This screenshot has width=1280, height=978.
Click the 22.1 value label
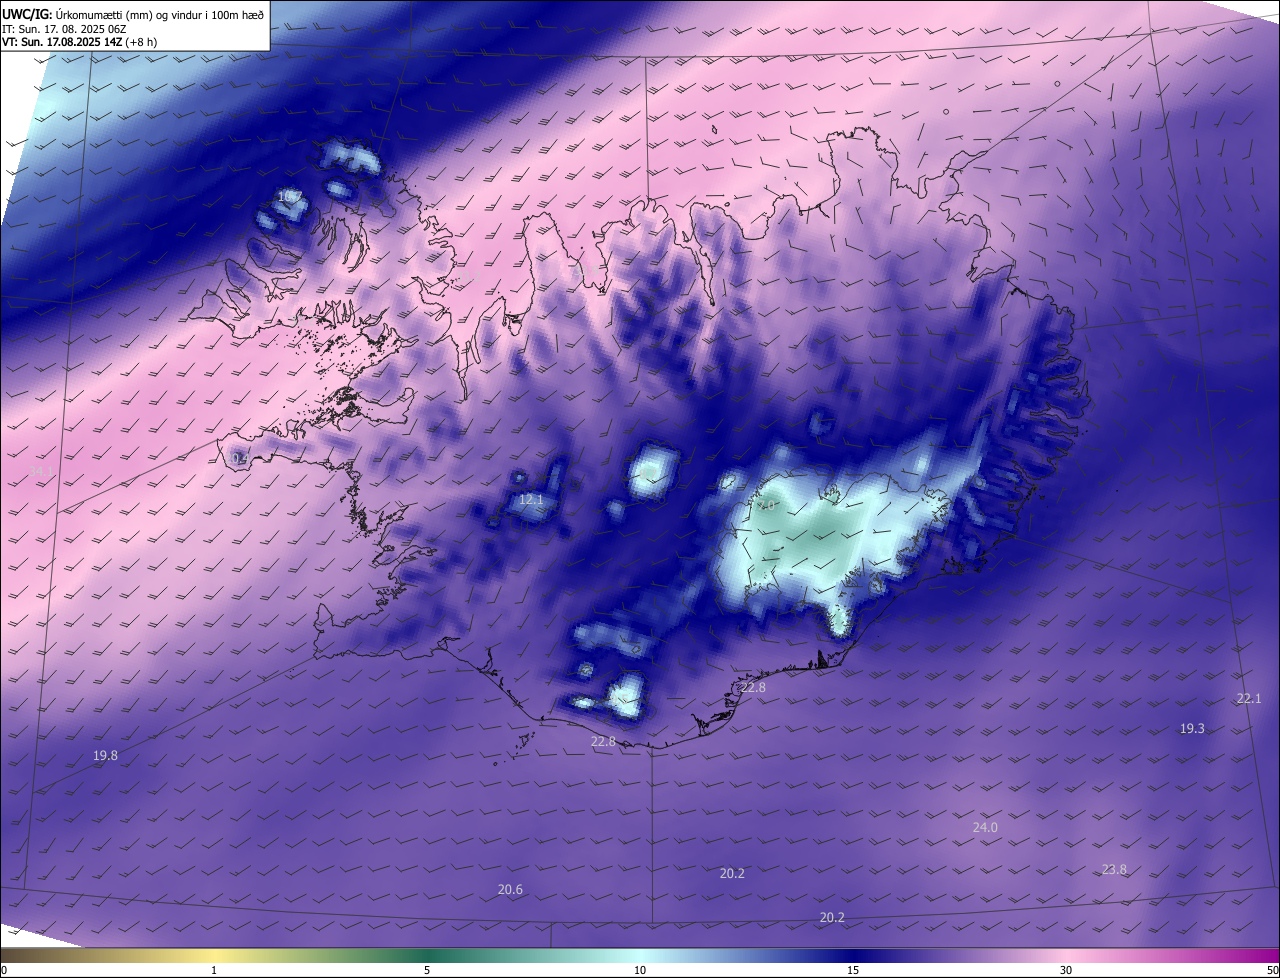tap(1249, 699)
